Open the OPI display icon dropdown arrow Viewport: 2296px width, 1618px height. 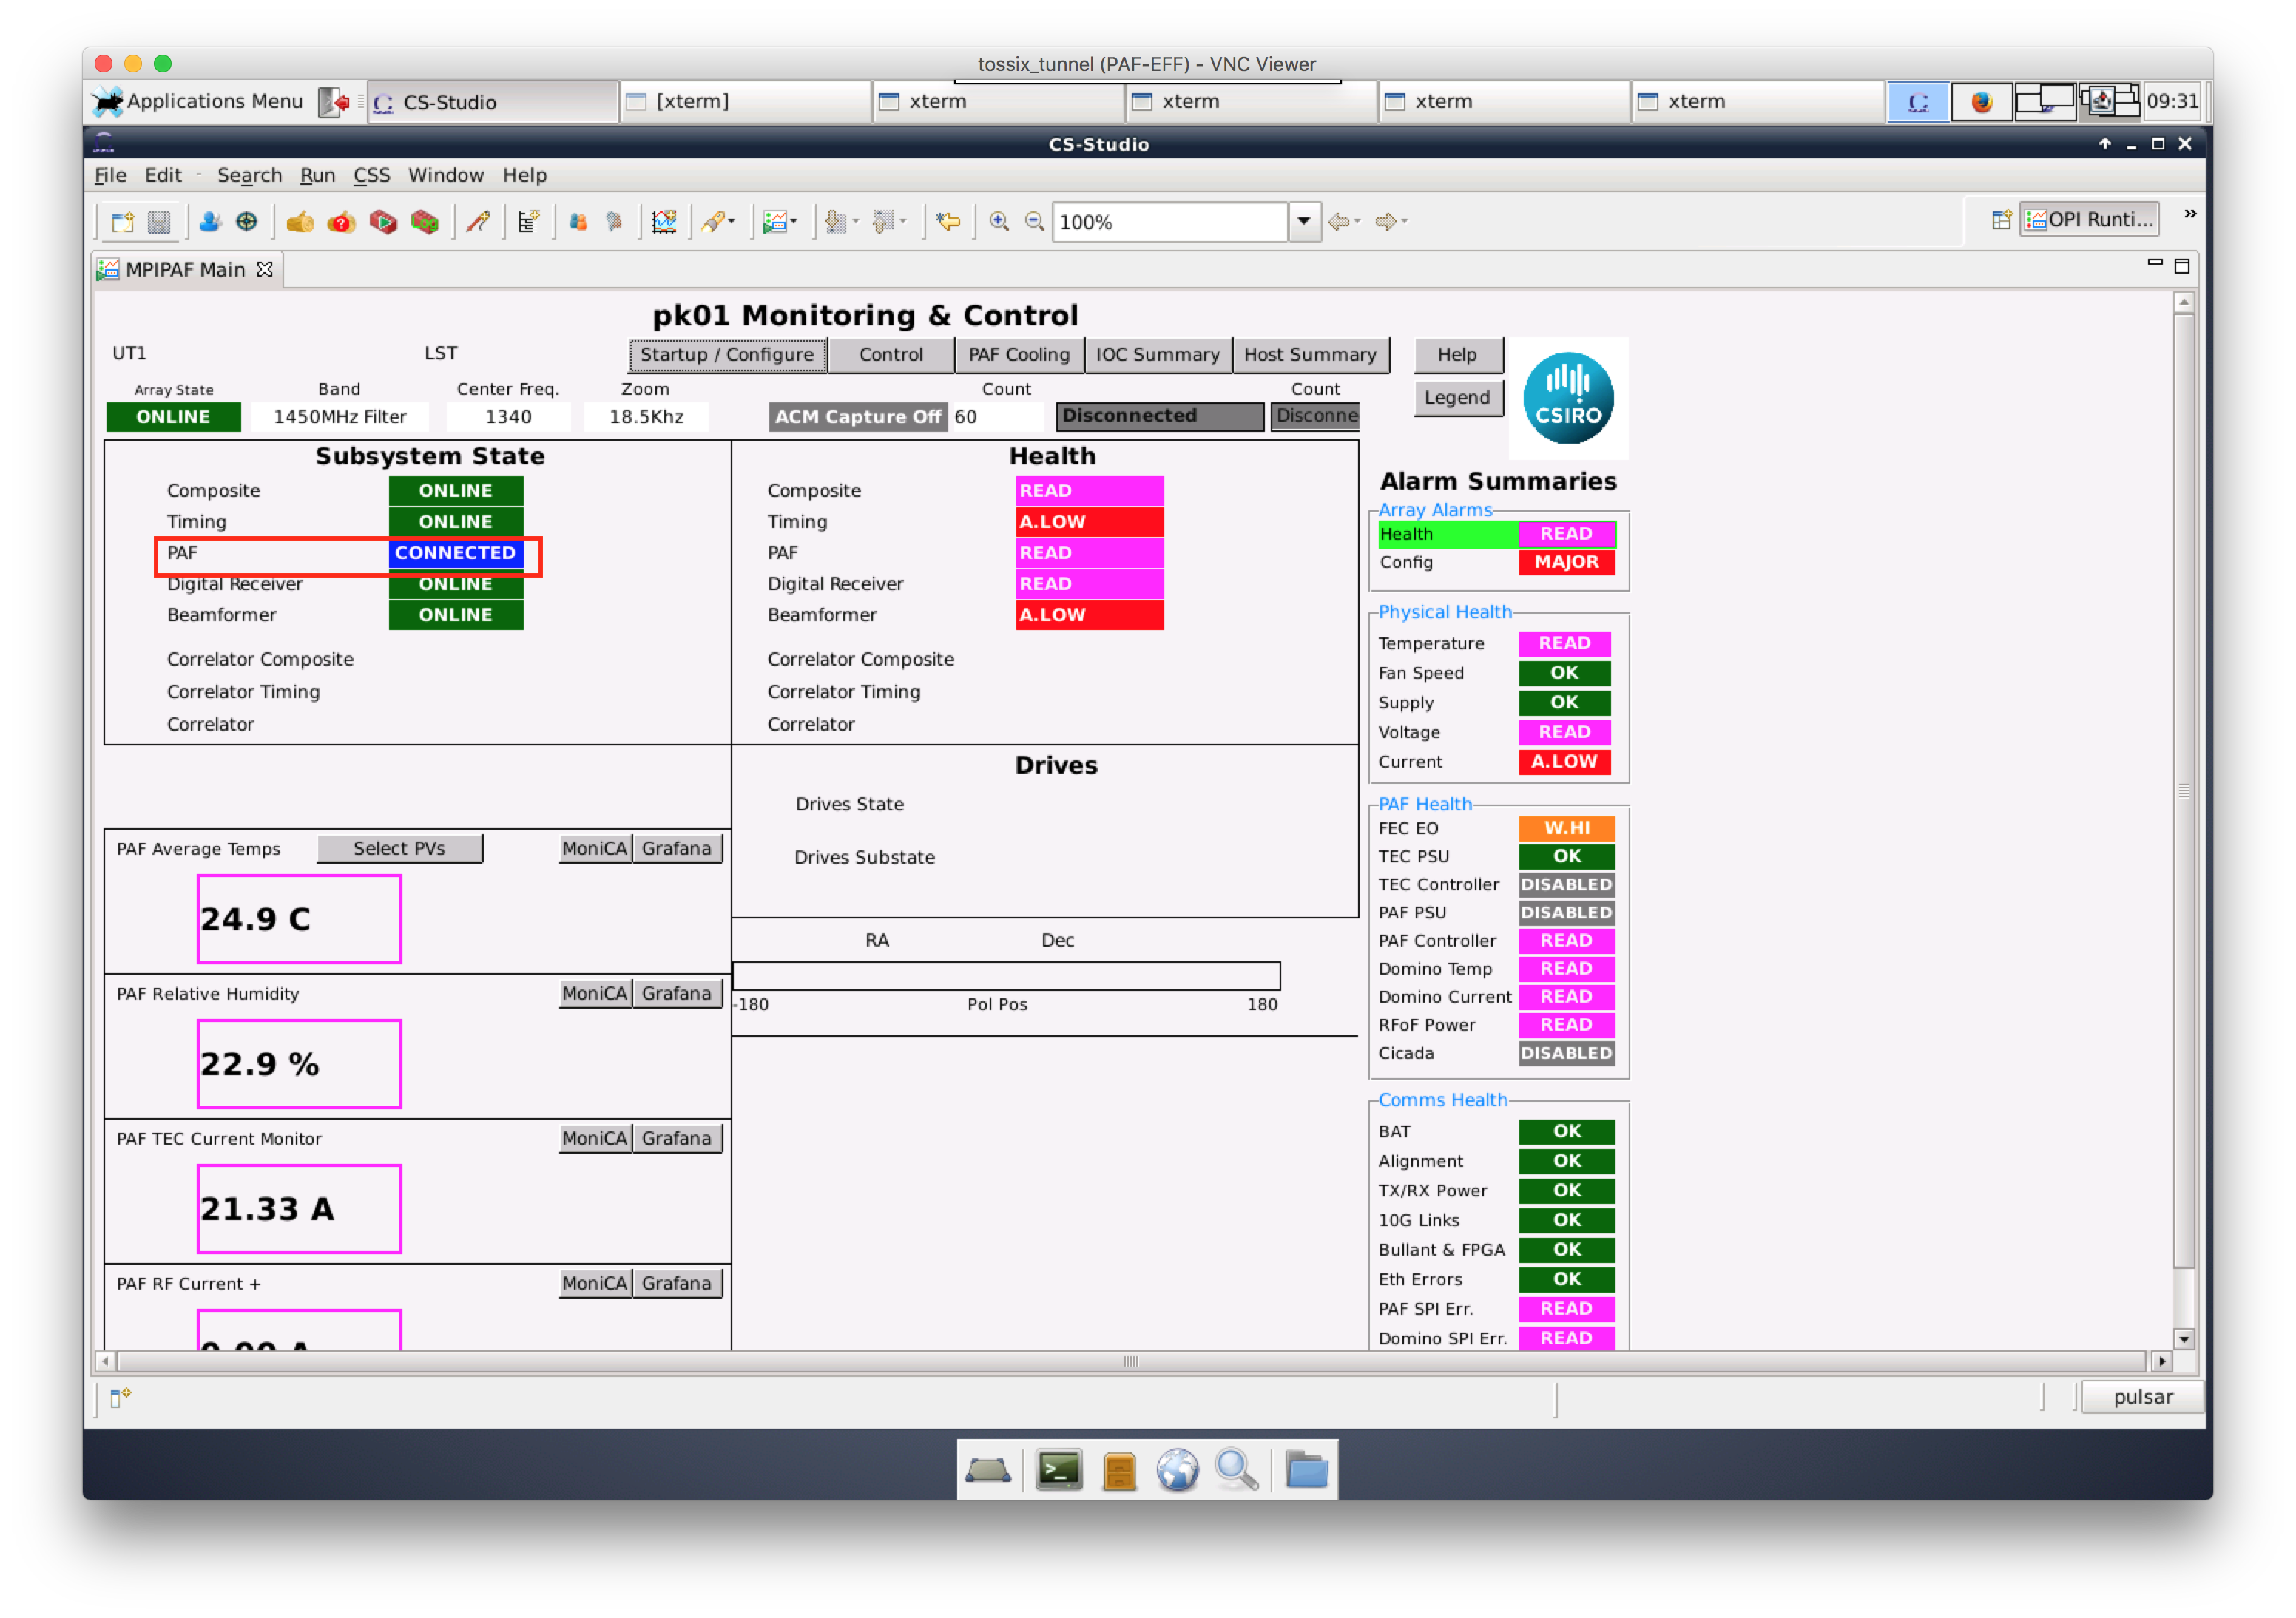794,222
